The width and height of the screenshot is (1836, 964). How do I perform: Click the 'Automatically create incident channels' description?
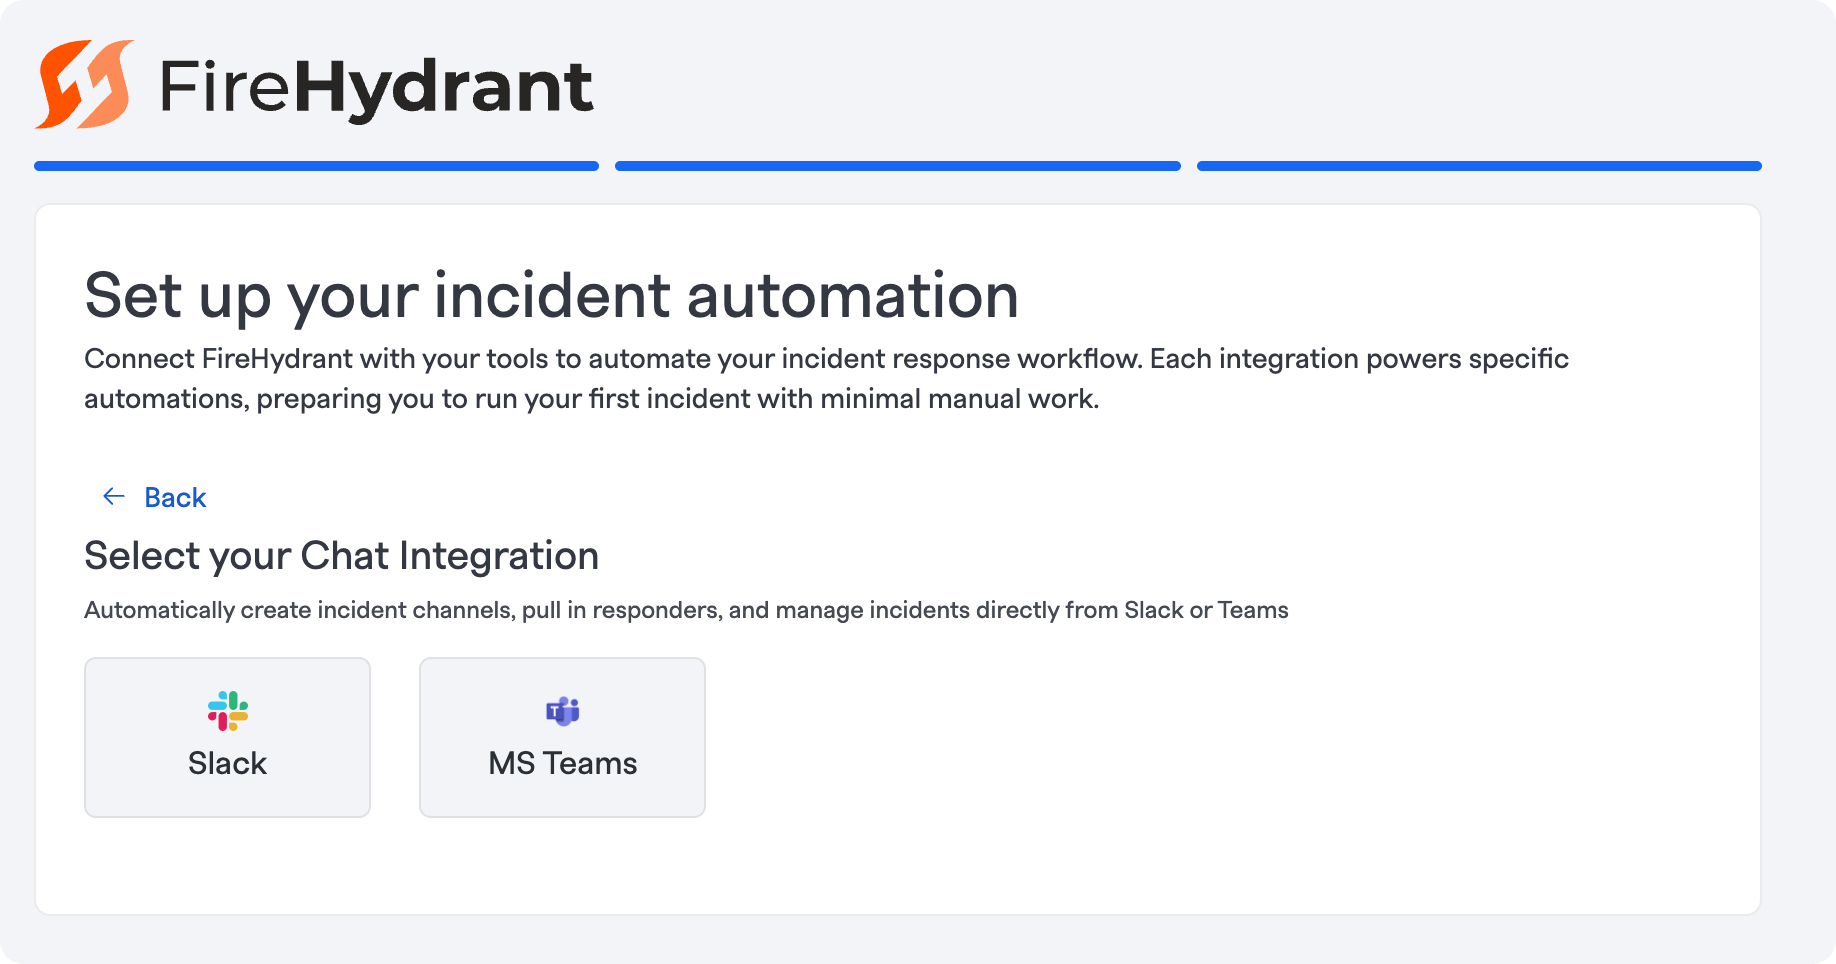[686, 610]
